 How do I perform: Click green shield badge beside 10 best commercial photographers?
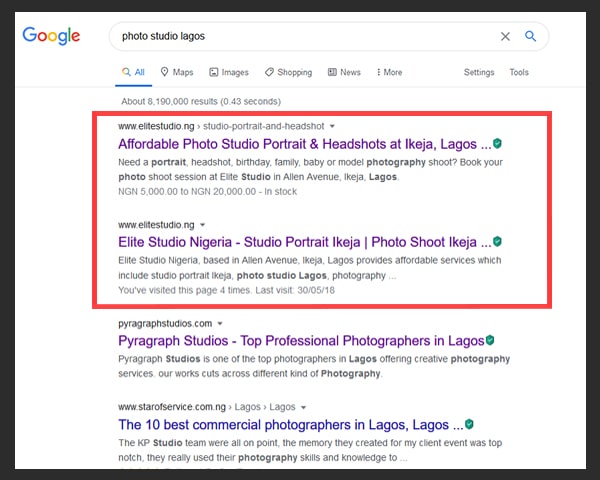tap(469, 424)
